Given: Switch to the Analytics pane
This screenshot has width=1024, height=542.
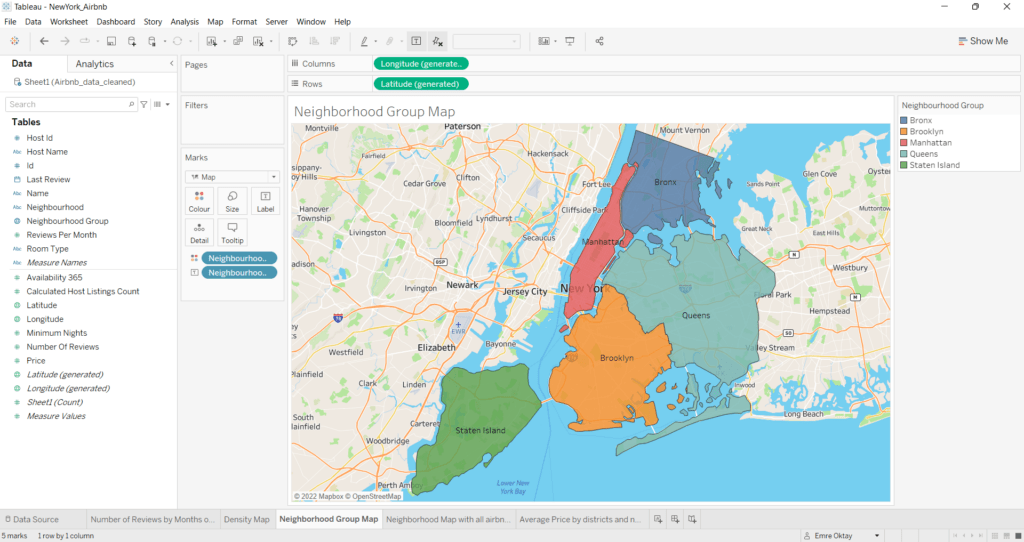Looking at the screenshot, I should 95,64.
